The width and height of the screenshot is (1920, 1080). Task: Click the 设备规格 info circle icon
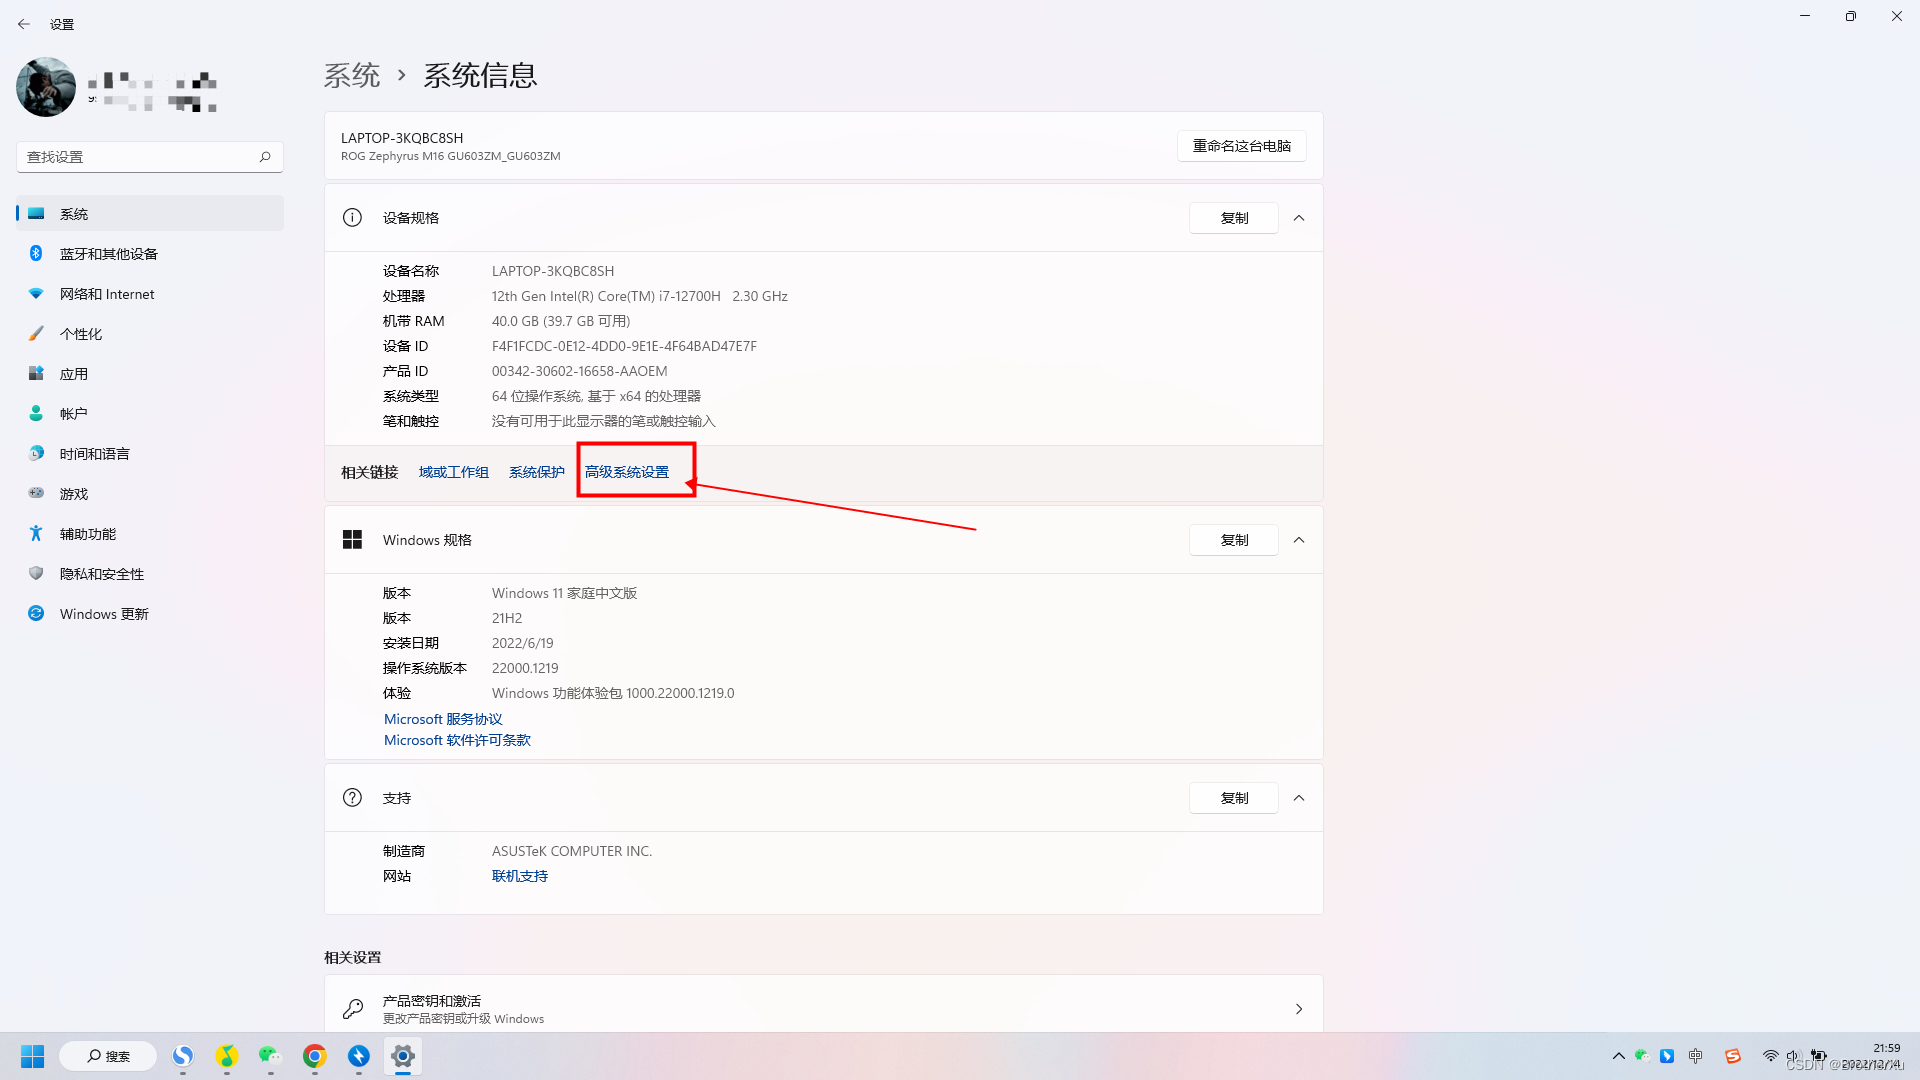(x=352, y=218)
